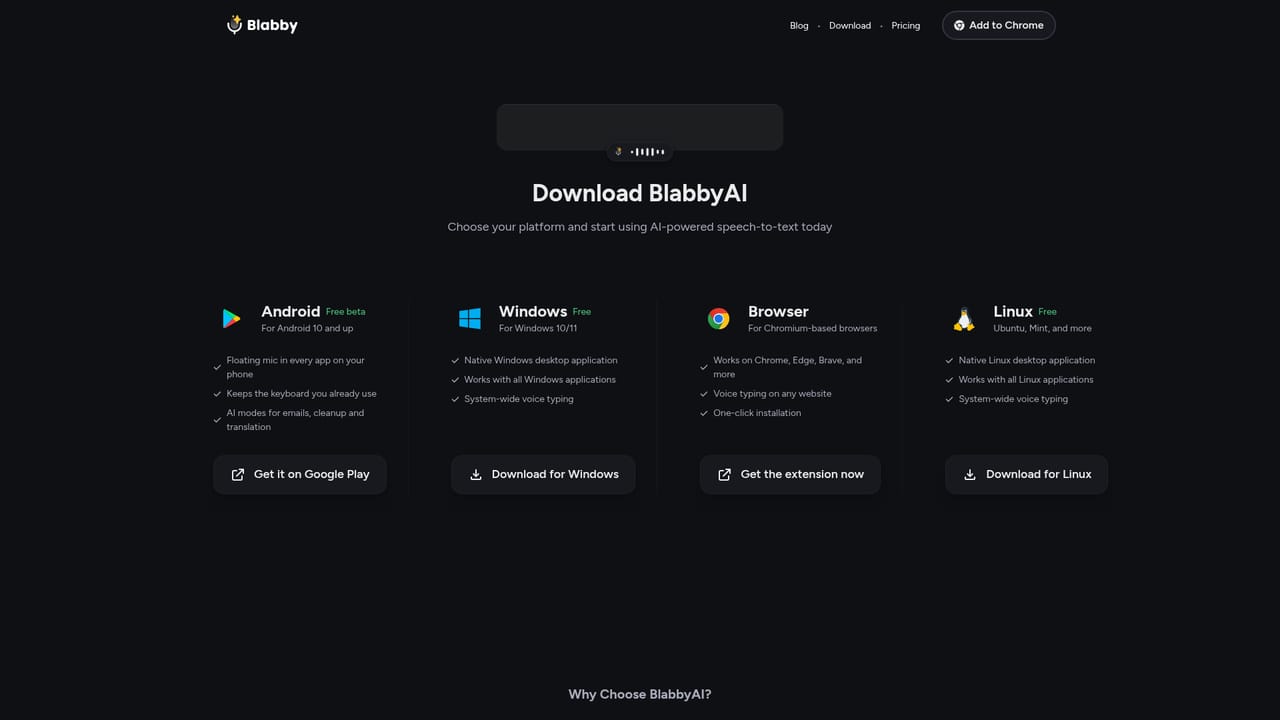Click the Android Google Play logo icon
Viewport: 1280px width, 720px height.
[x=232, y=319]
